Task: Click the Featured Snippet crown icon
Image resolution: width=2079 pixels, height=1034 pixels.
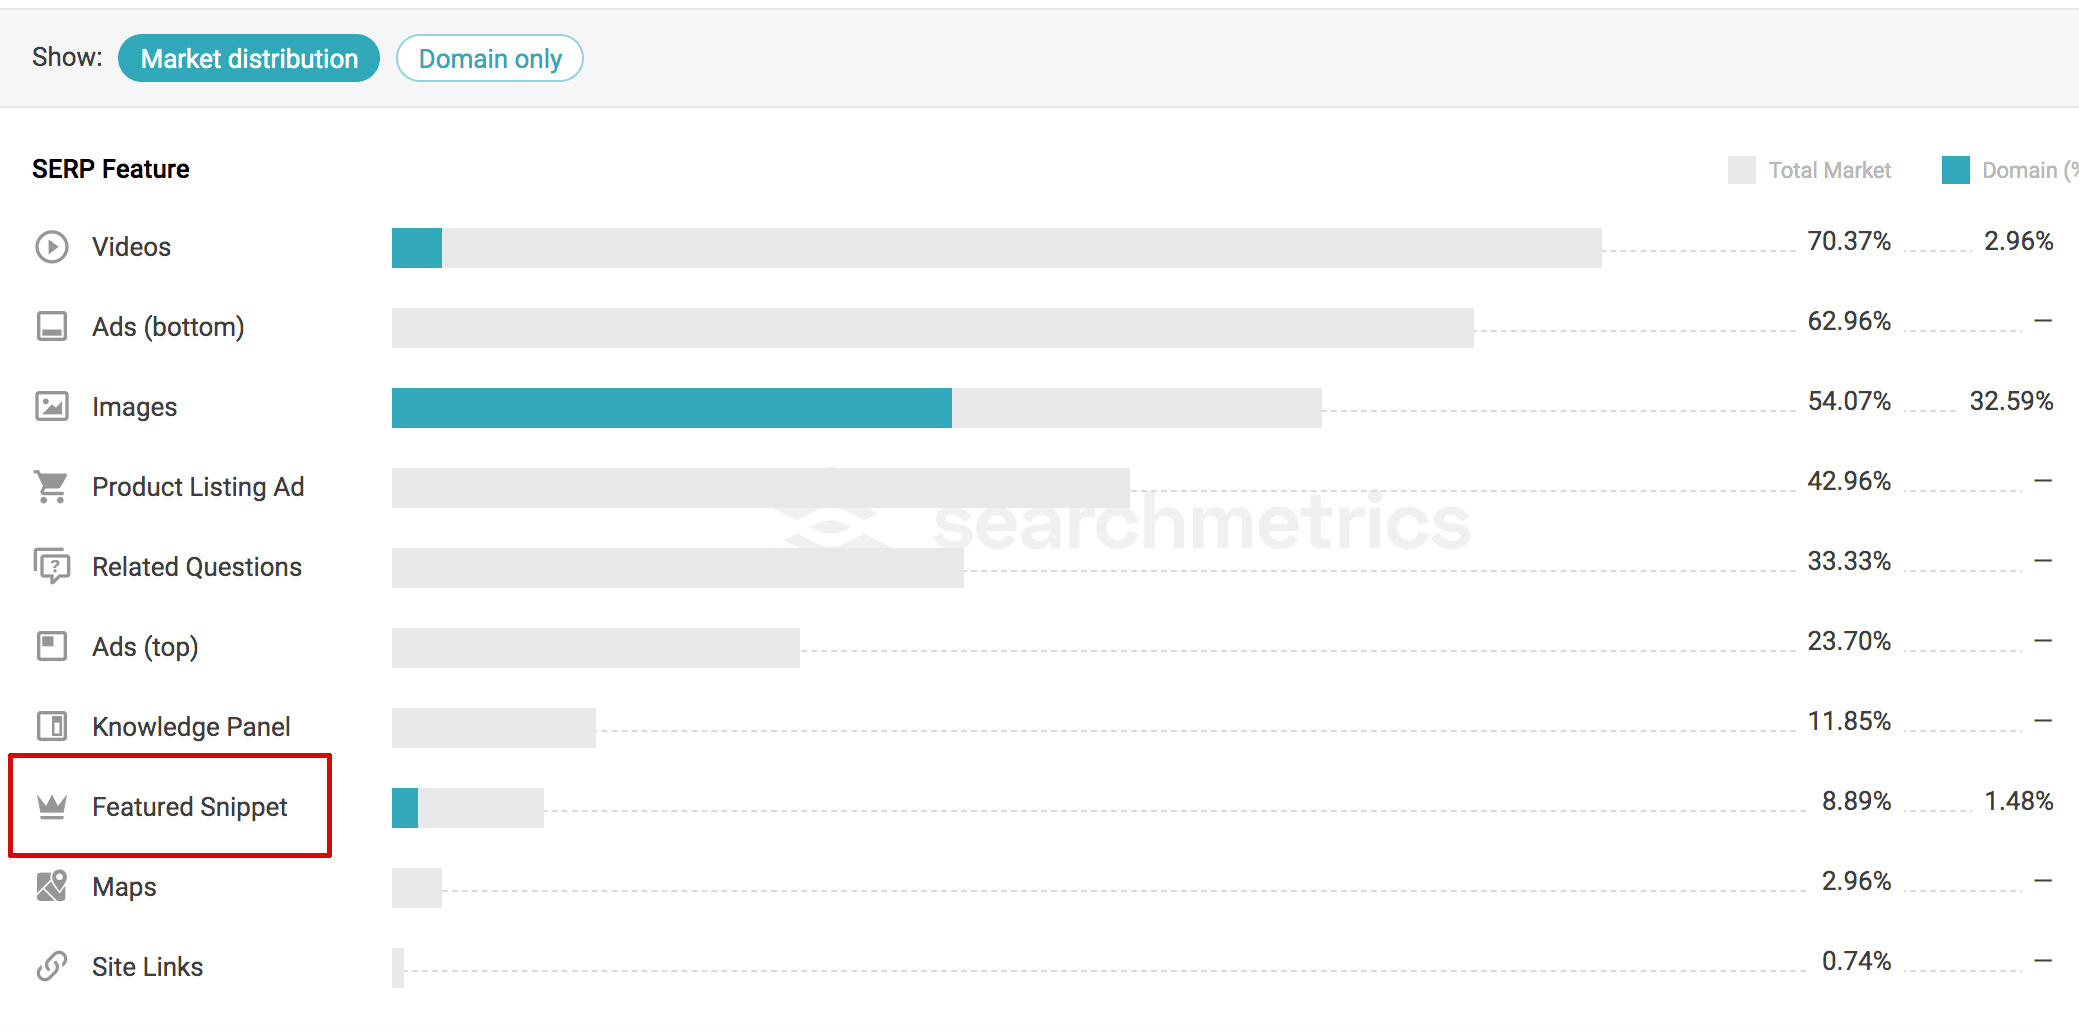Action: coord(52,806)
